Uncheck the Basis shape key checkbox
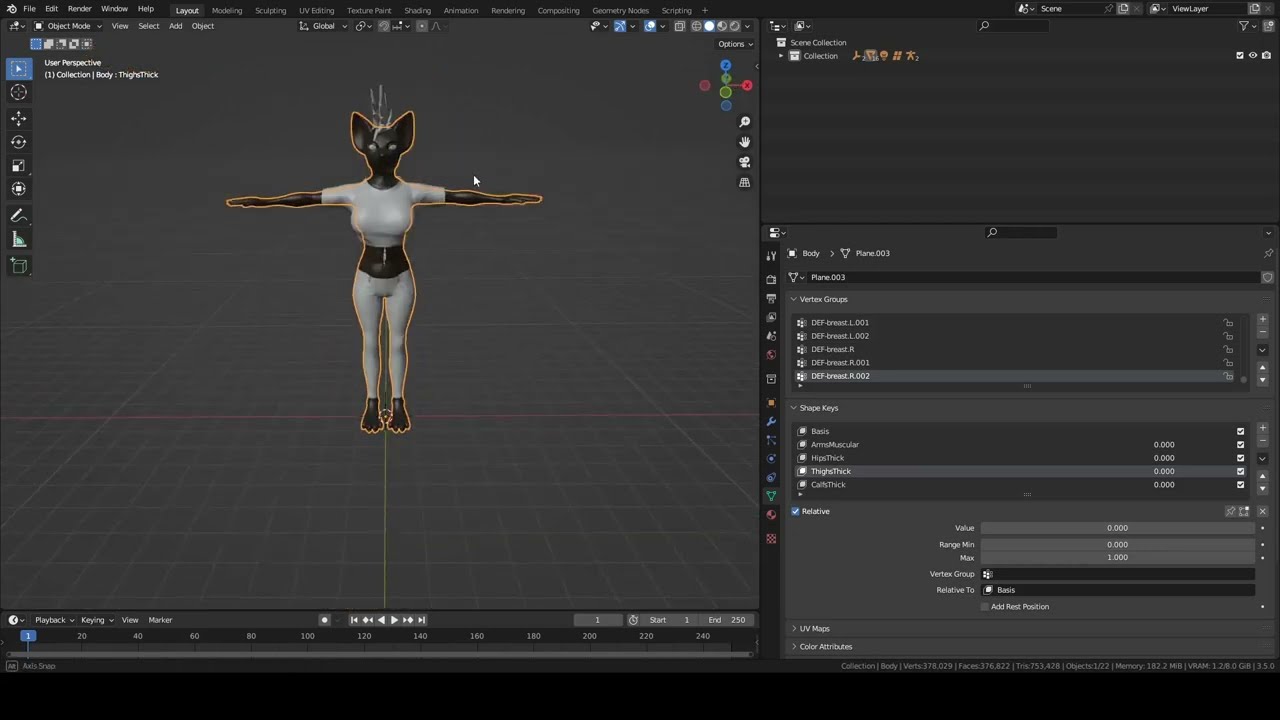This screenshot has height=720, width=1280. (x=1240, y=432)
